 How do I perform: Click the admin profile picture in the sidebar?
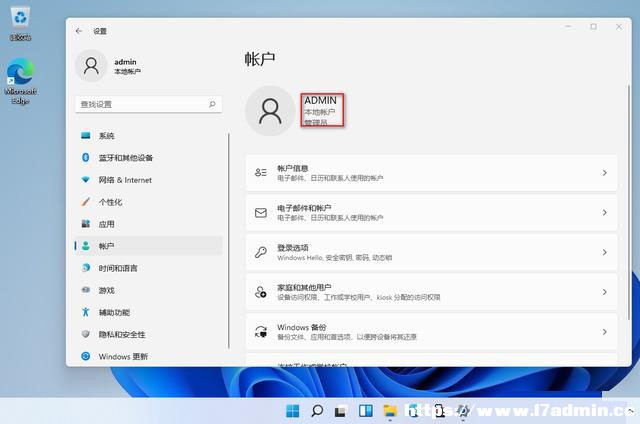[91, 66]
